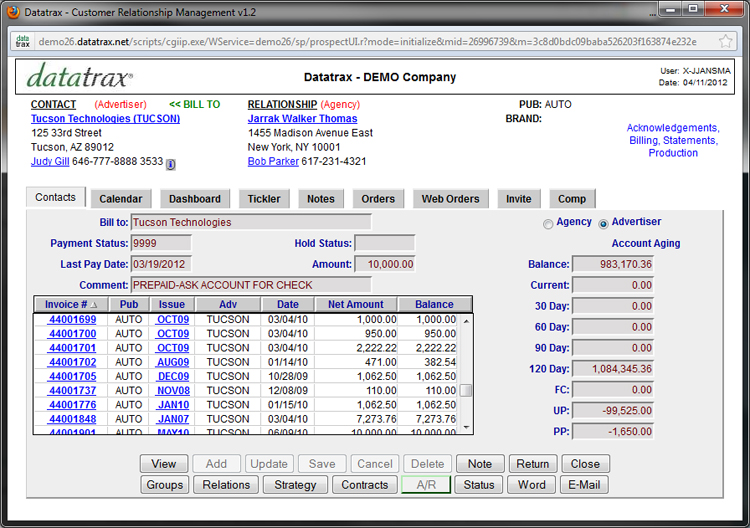Open the NOV08 issue link
Viewport: 750px width, 528px height.
(x=173, y=391)
